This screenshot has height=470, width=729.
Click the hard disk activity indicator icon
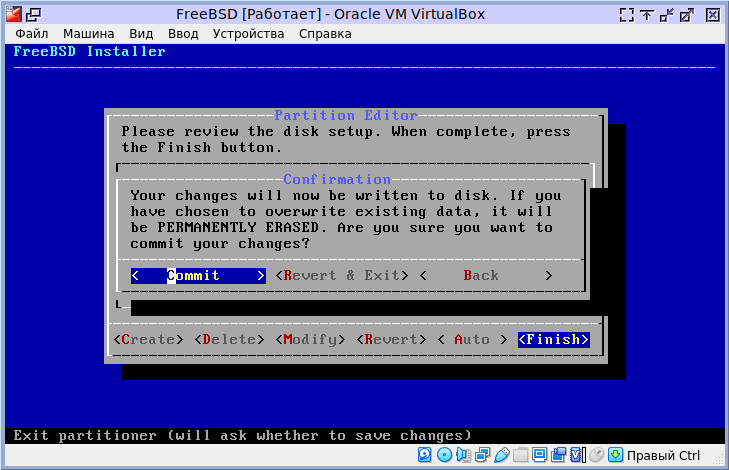(x=424, y=455)
